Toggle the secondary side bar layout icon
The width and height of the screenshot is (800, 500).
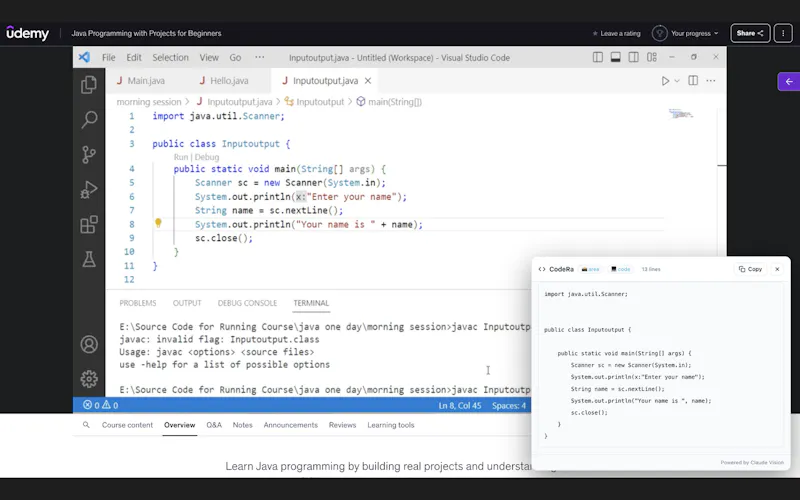click(634, 57)
